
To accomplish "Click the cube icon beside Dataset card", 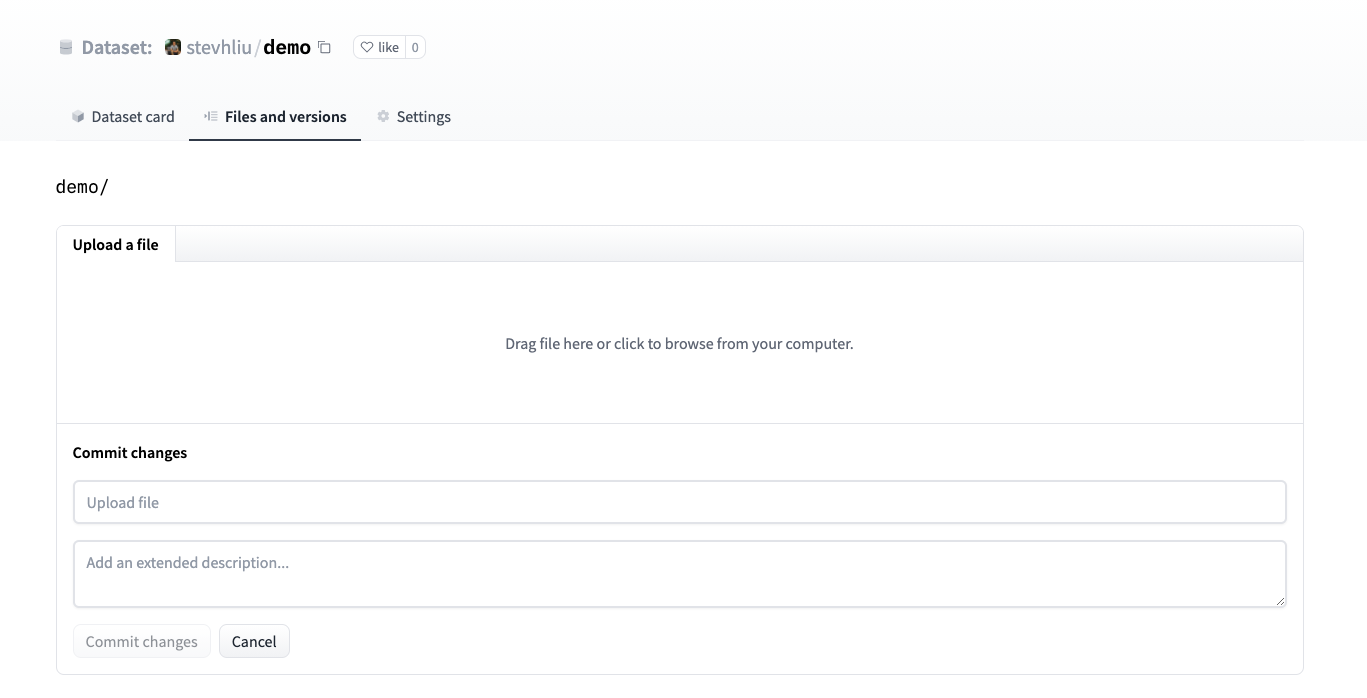I will pos(78,117).
